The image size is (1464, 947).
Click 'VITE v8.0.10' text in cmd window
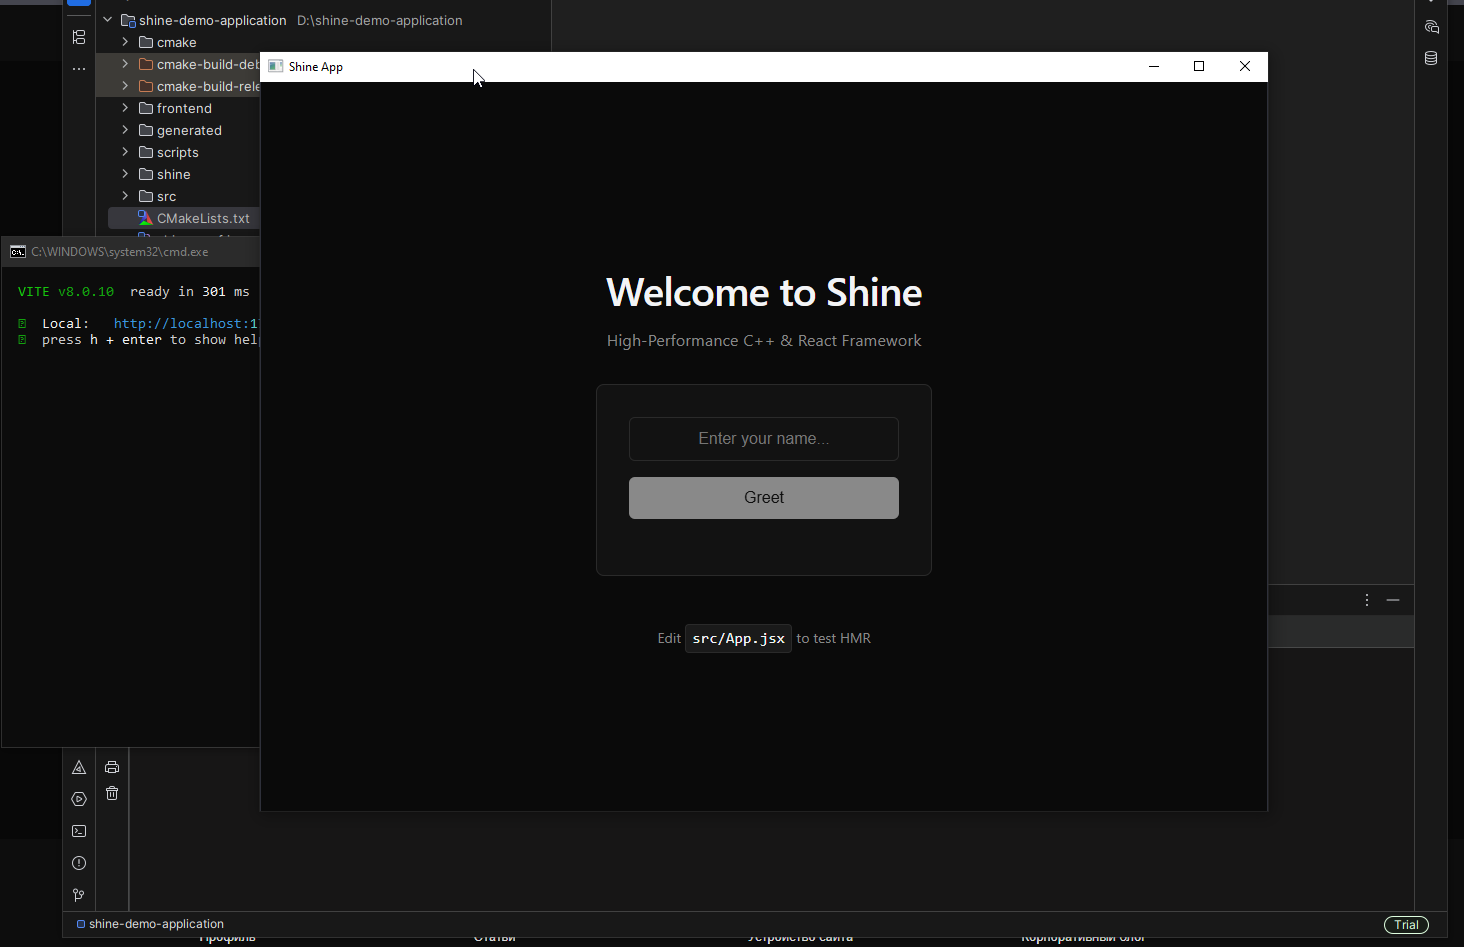tap(66, 292)
